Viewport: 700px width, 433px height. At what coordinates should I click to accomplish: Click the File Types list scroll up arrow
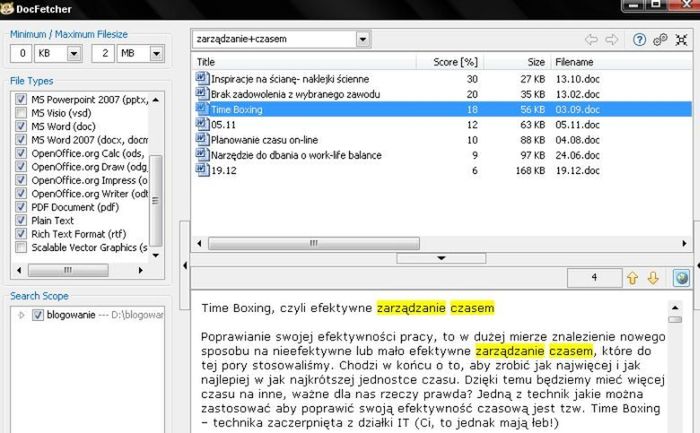pyautogui.click(x=156, y=100)
